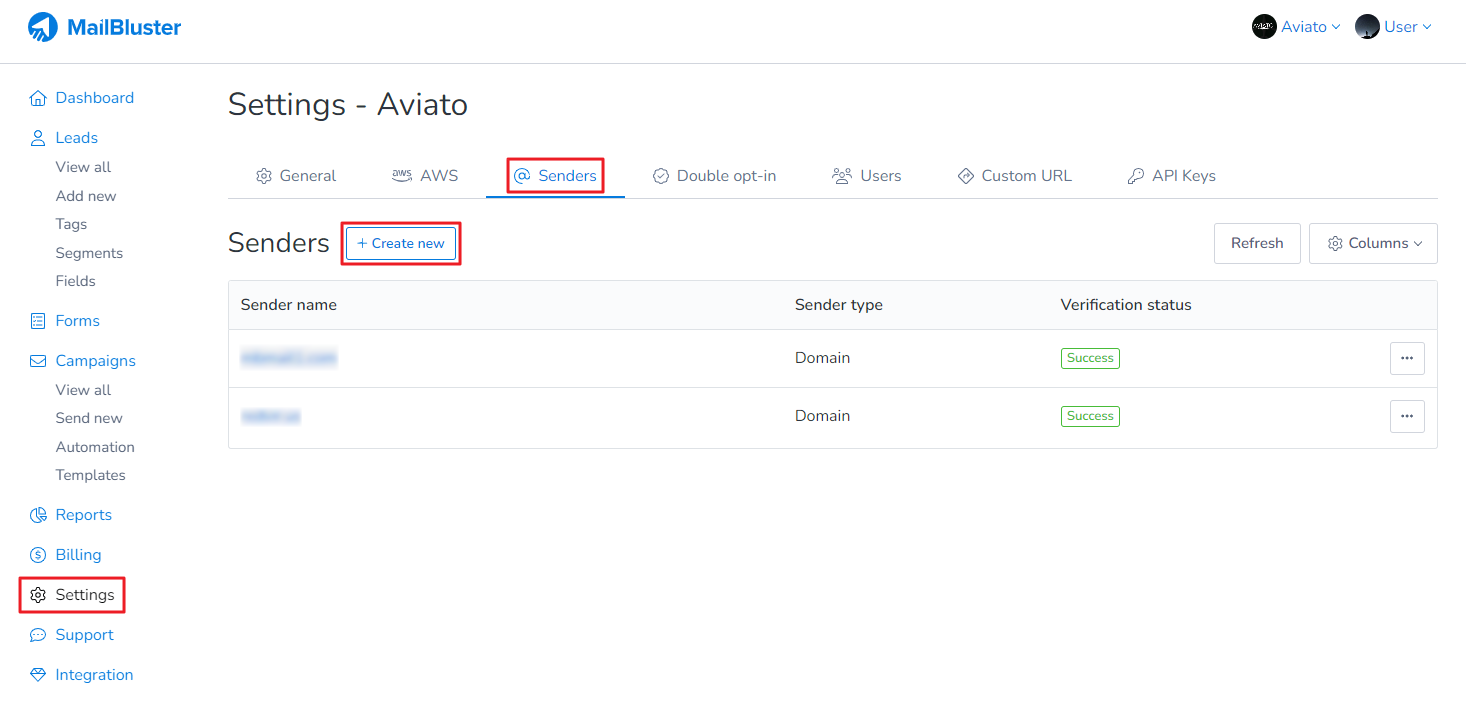The image size is (1466, 717).
Task: Open the Reports pie chart icon
Action: (38, 515)
